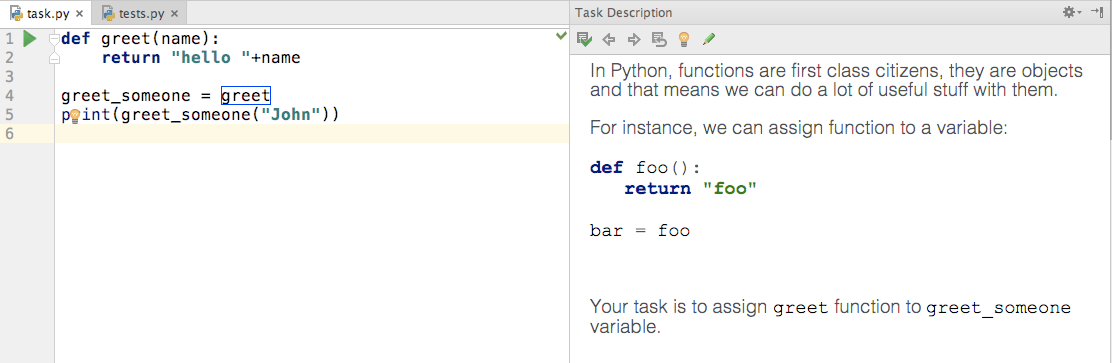Viewport: 1112px width, 363px height.
Task: Click the return keyword on line 2
Action: coord(131,57)
